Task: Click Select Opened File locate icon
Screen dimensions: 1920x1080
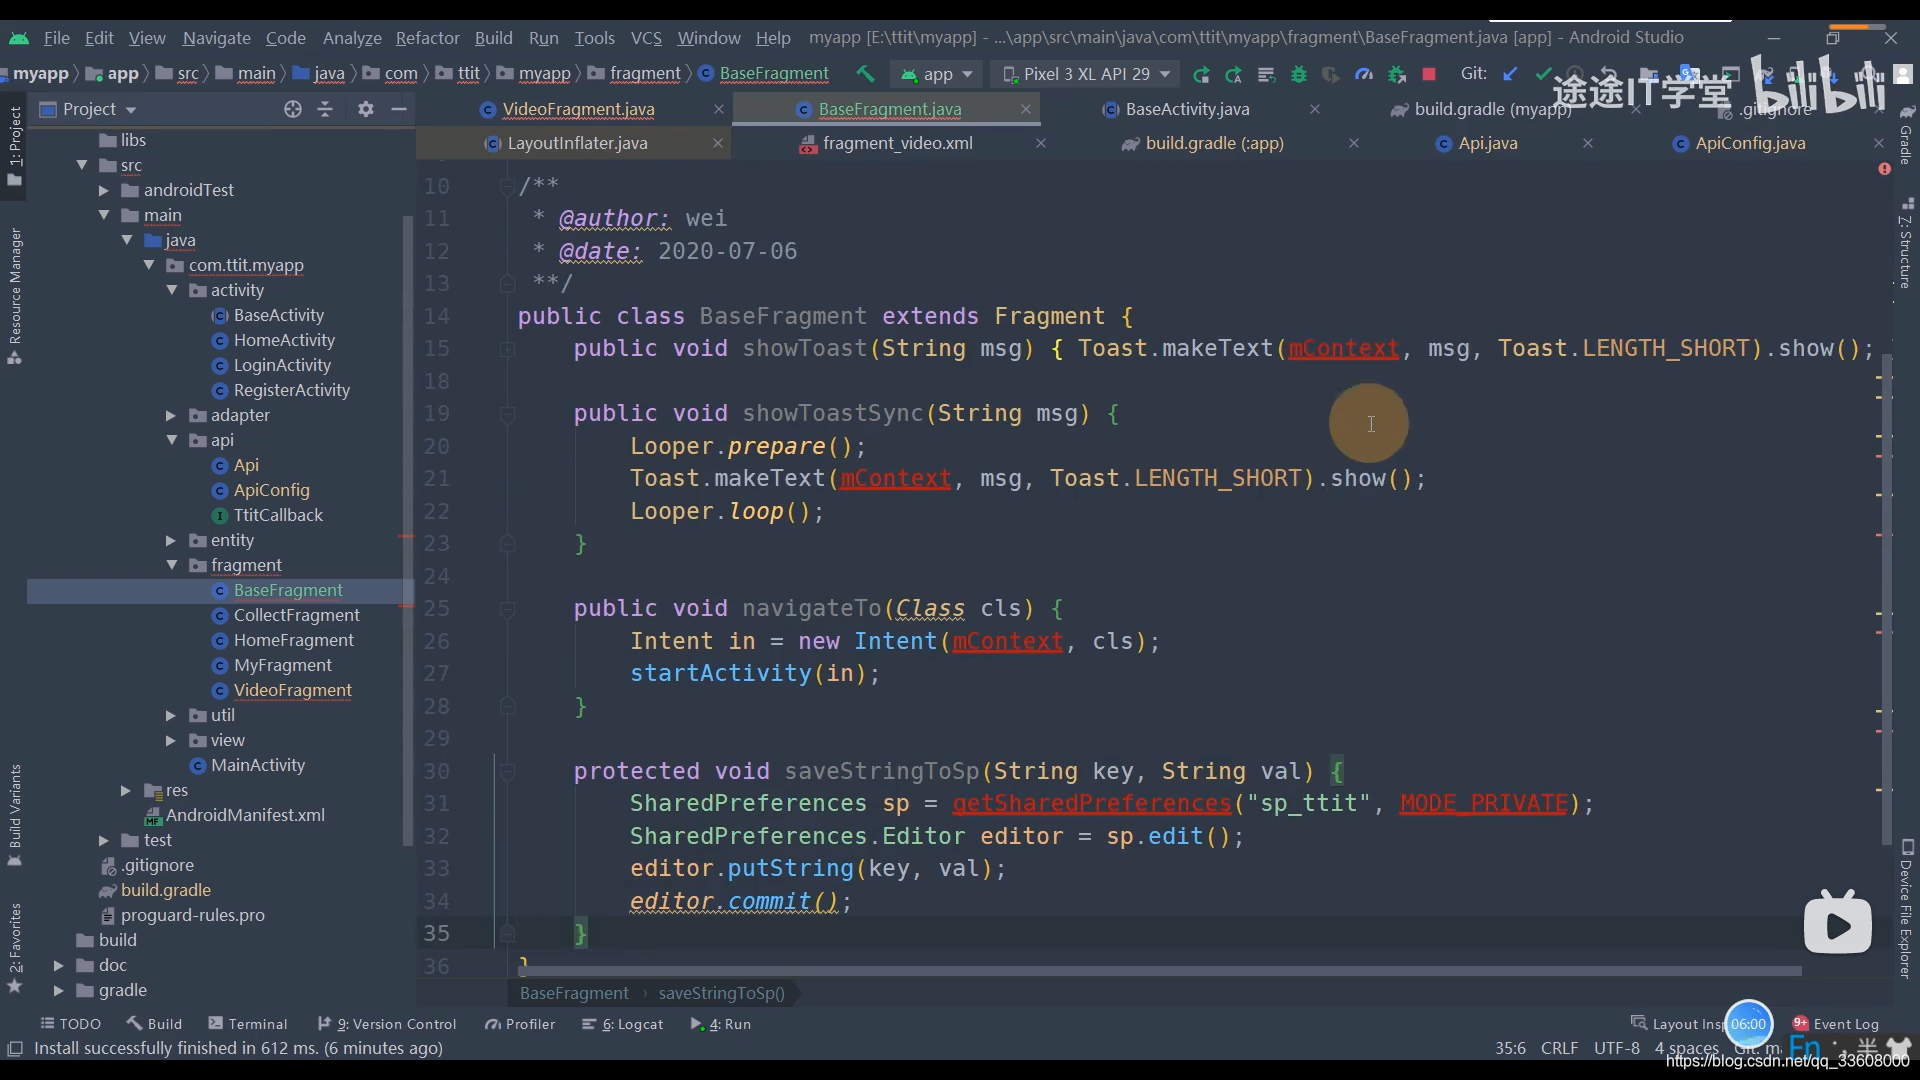Action: click(292, 109)
